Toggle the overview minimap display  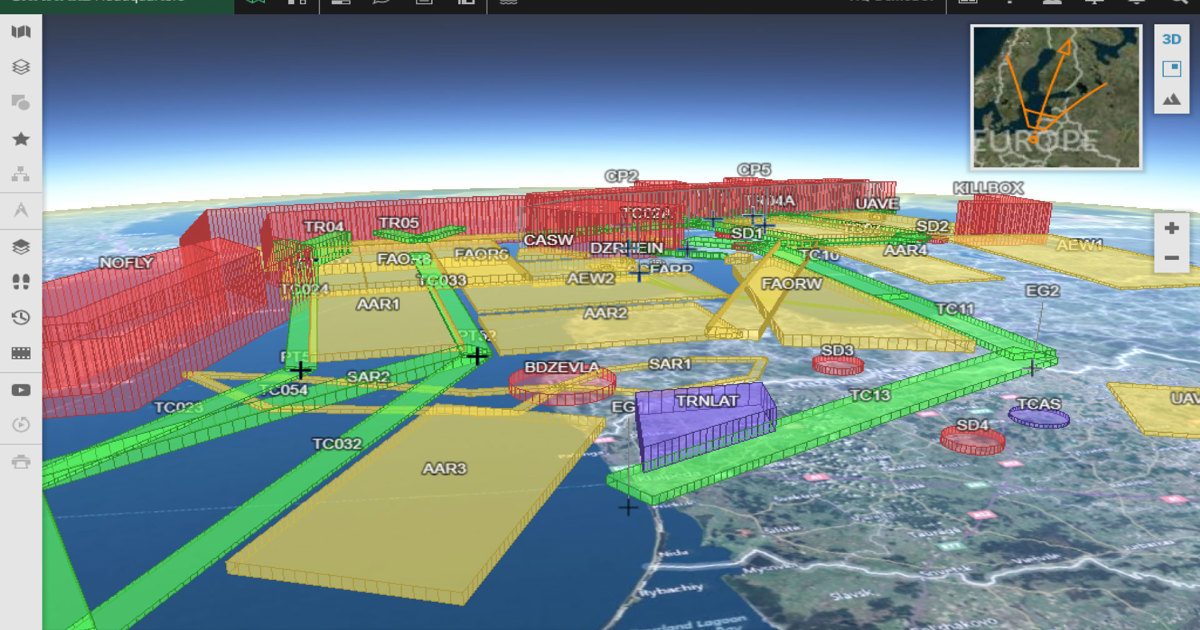click(x=1170, y=69)
